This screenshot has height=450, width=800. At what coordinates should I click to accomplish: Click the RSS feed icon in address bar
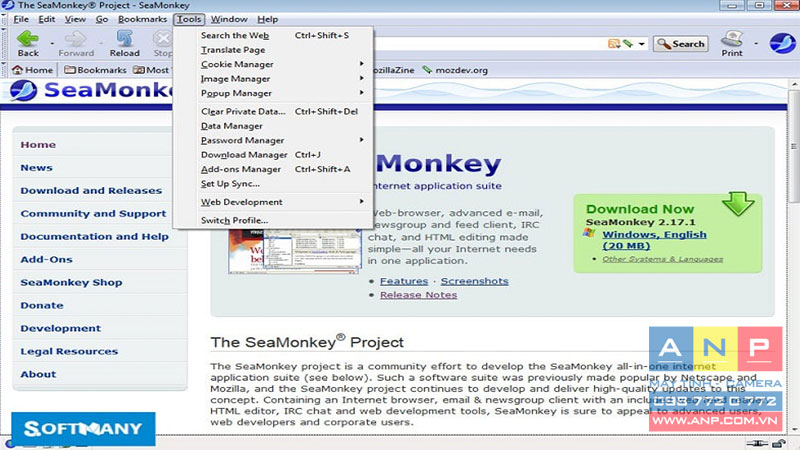click(613, 44)
